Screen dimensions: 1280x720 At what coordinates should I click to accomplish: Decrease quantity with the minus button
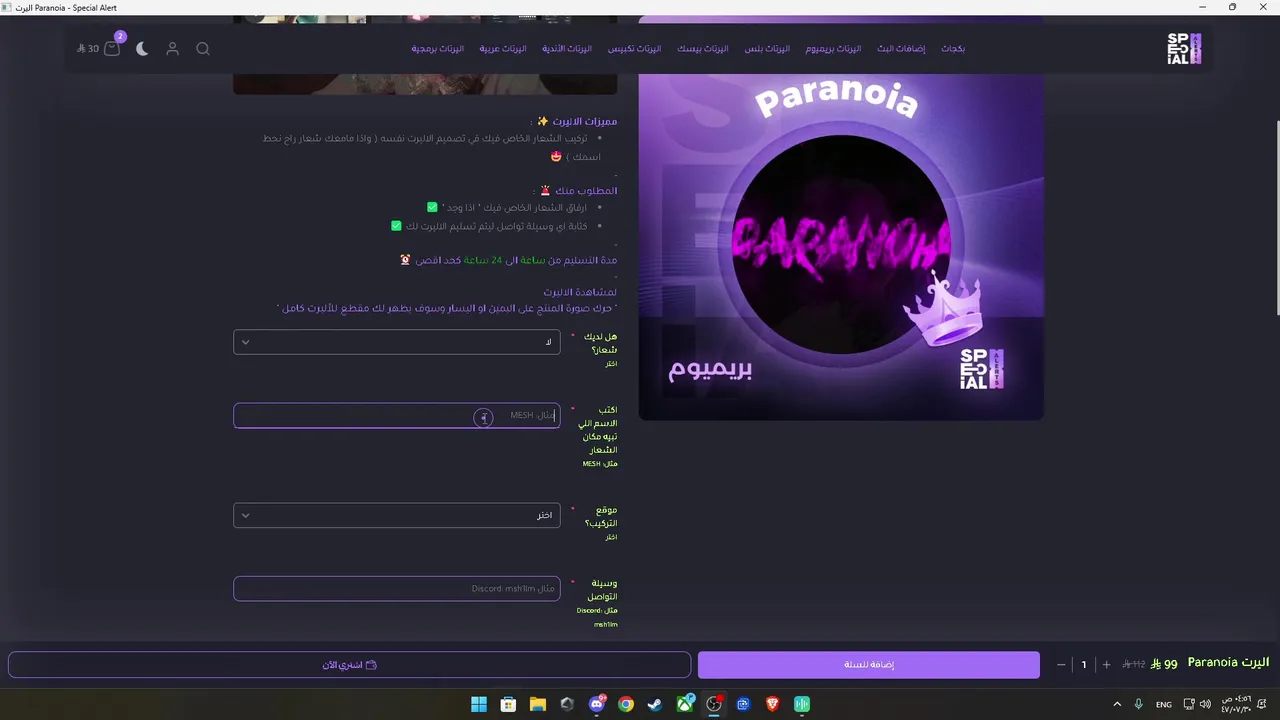click(1061, 665)
